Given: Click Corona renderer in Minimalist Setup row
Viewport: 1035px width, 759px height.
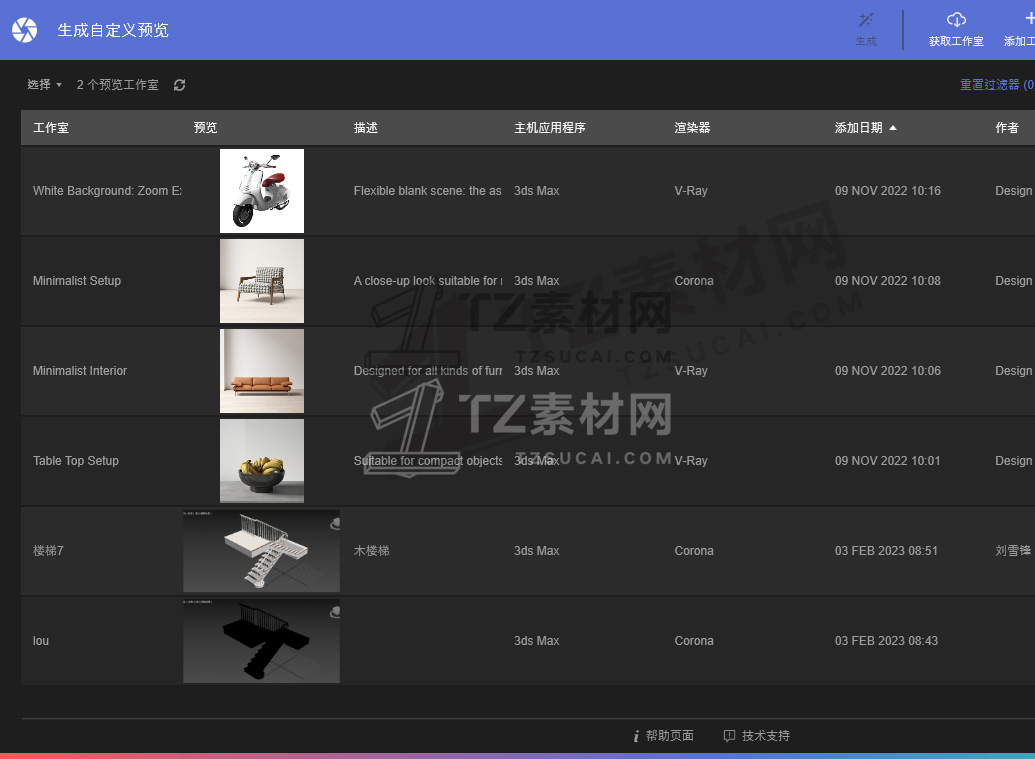Looking at the screenshot, I should (x=694, y=280).
